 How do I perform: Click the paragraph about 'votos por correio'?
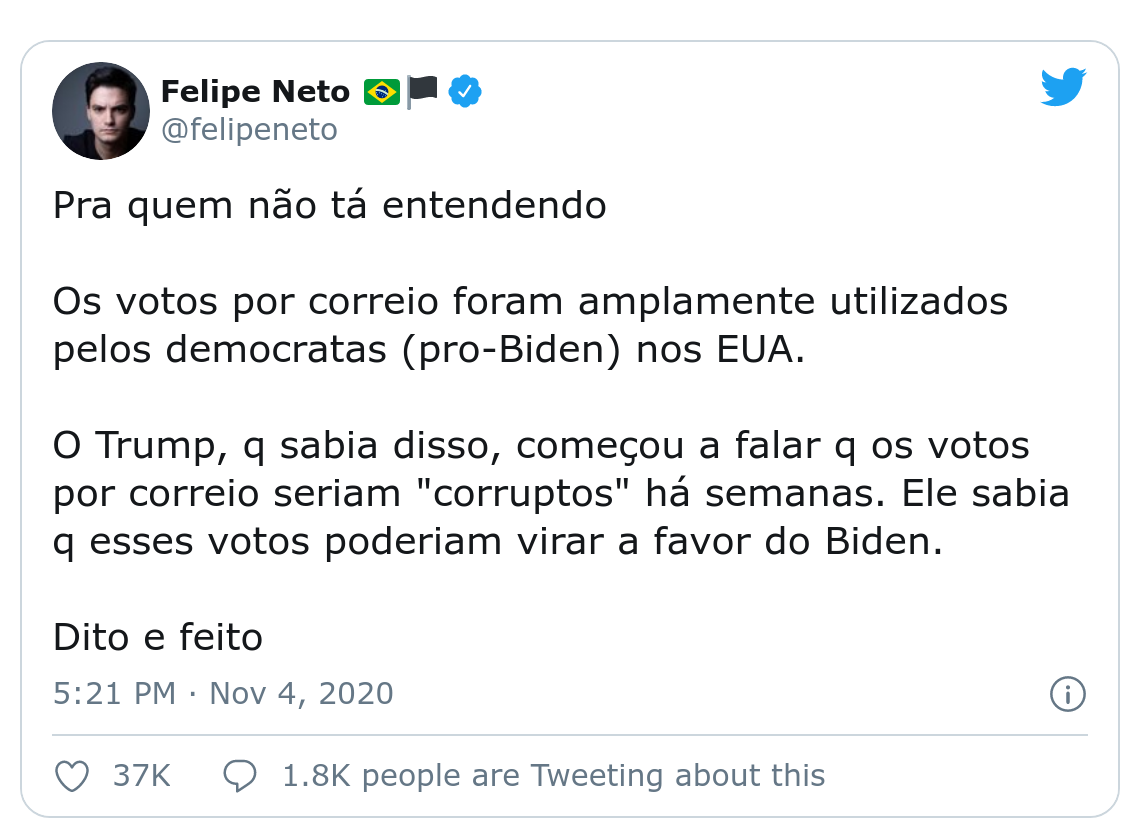(x=530, y=325)
